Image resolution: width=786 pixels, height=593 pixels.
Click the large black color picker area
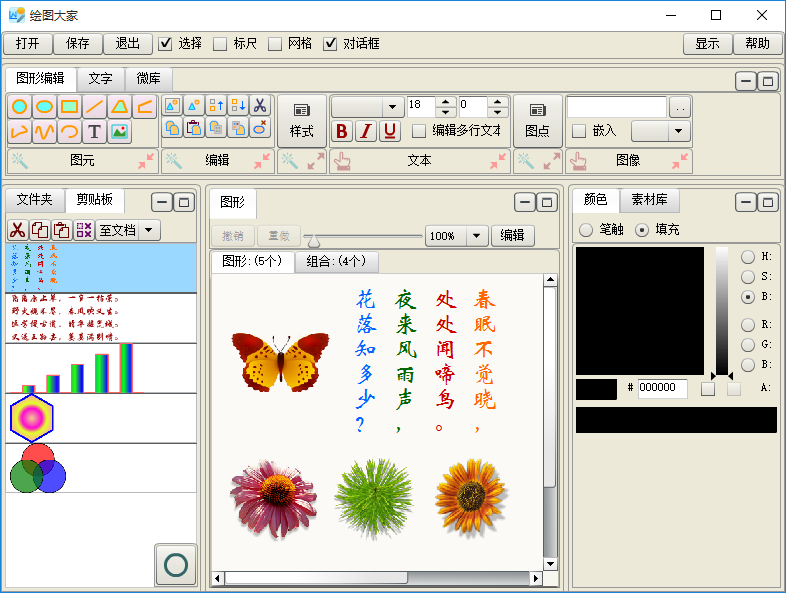click(640, 311)
